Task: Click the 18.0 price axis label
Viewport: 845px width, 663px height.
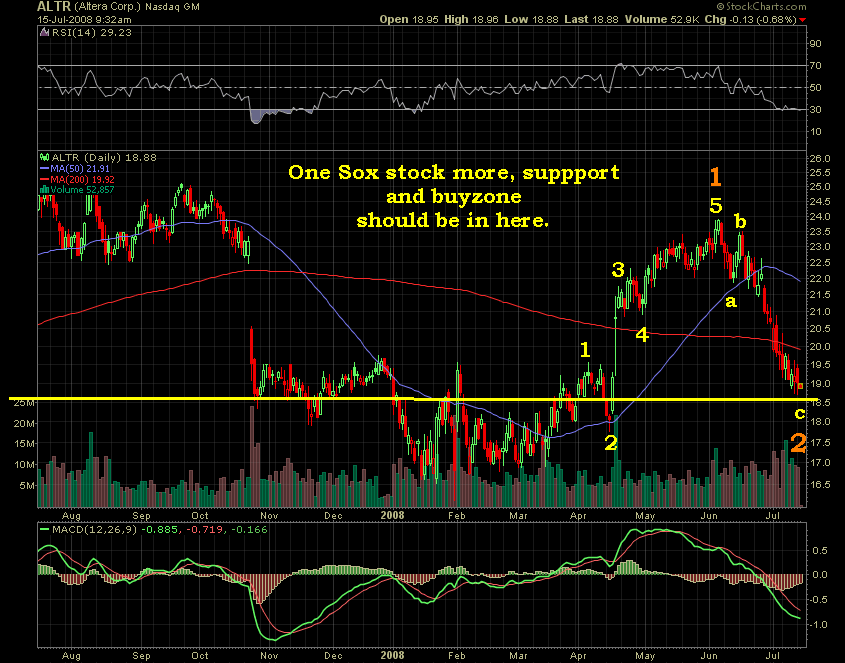Action: pos(820,422)
